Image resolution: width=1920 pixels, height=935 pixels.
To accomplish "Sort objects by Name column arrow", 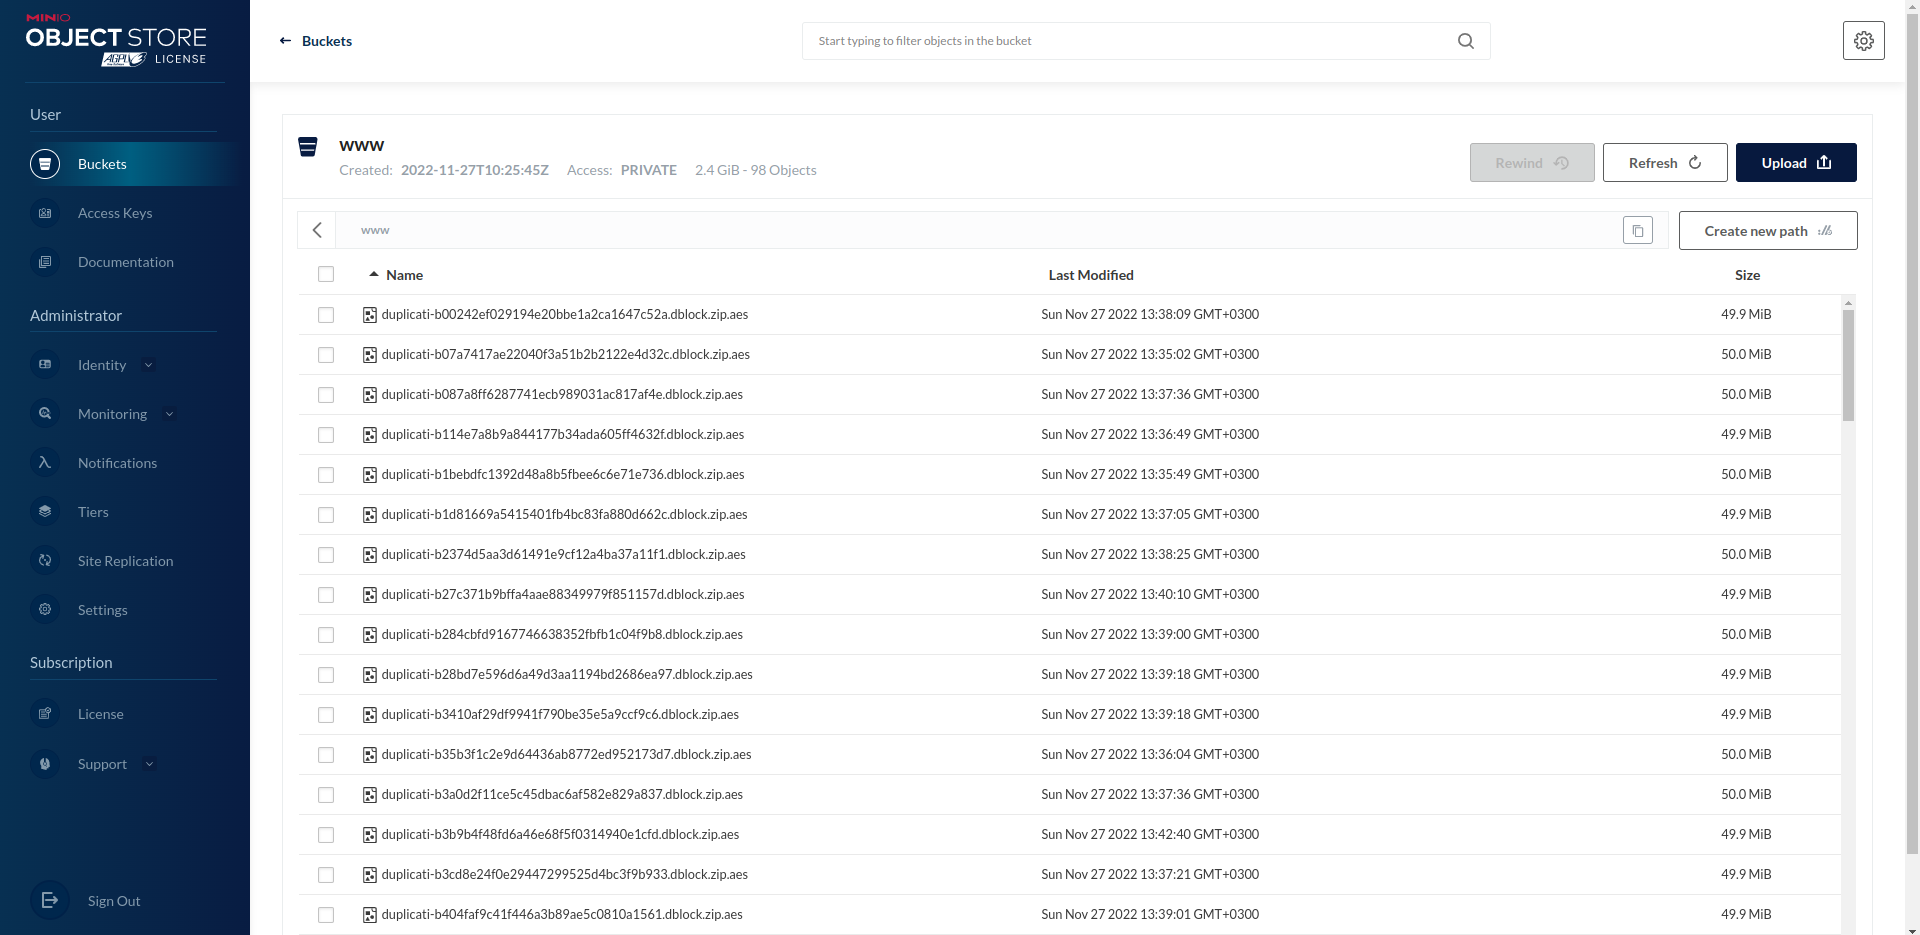I will click(374, 274).
